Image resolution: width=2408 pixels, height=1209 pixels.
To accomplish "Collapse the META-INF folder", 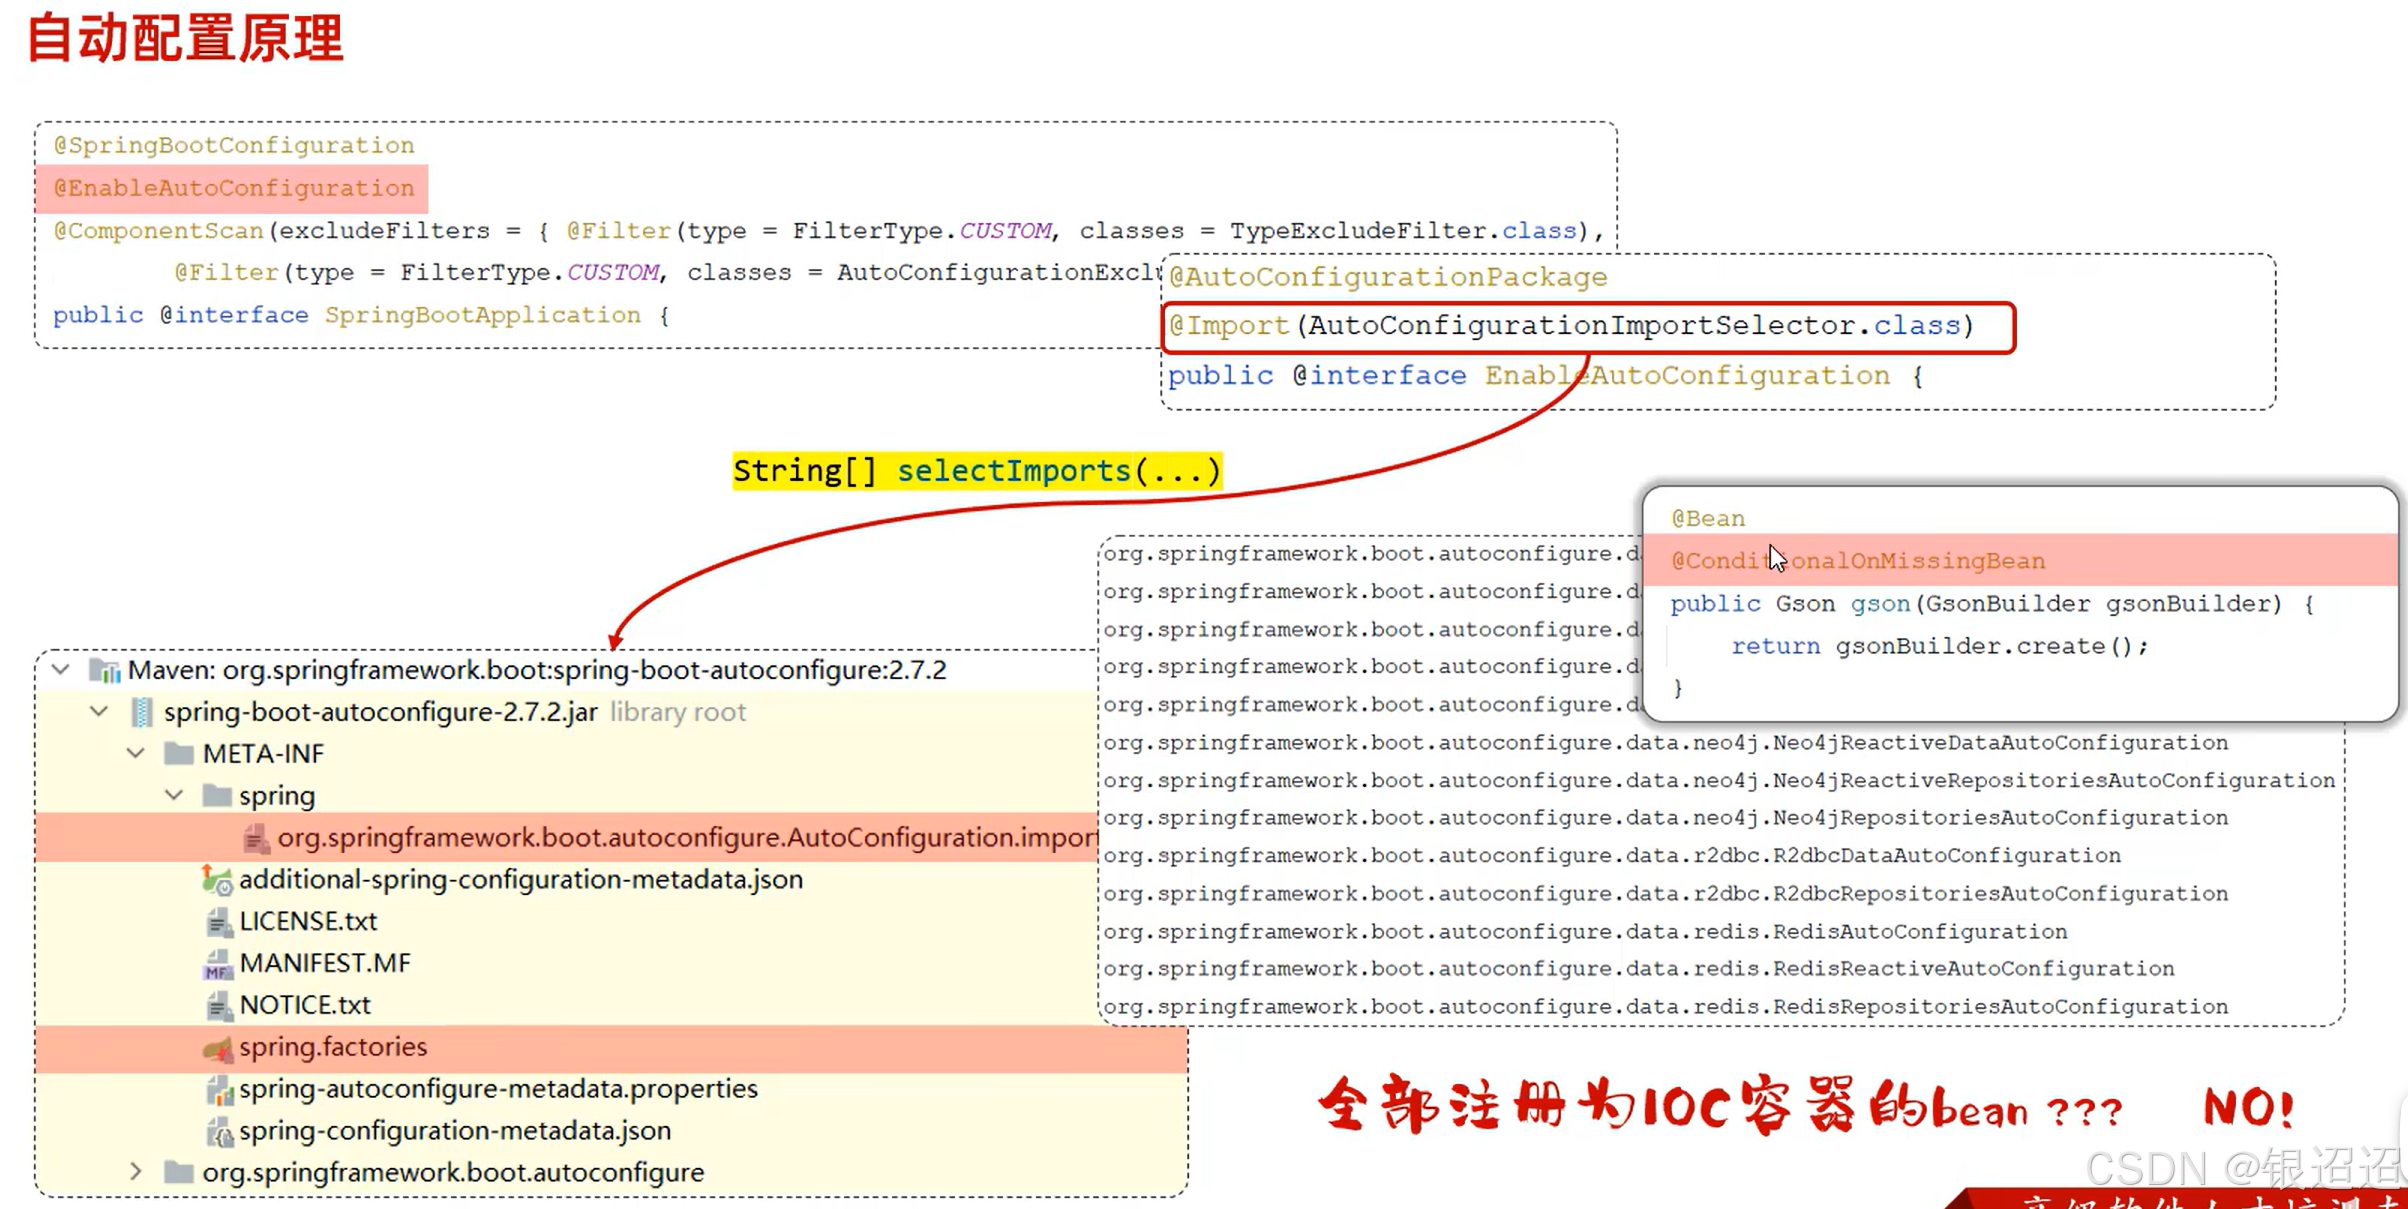I will [136, 753].
